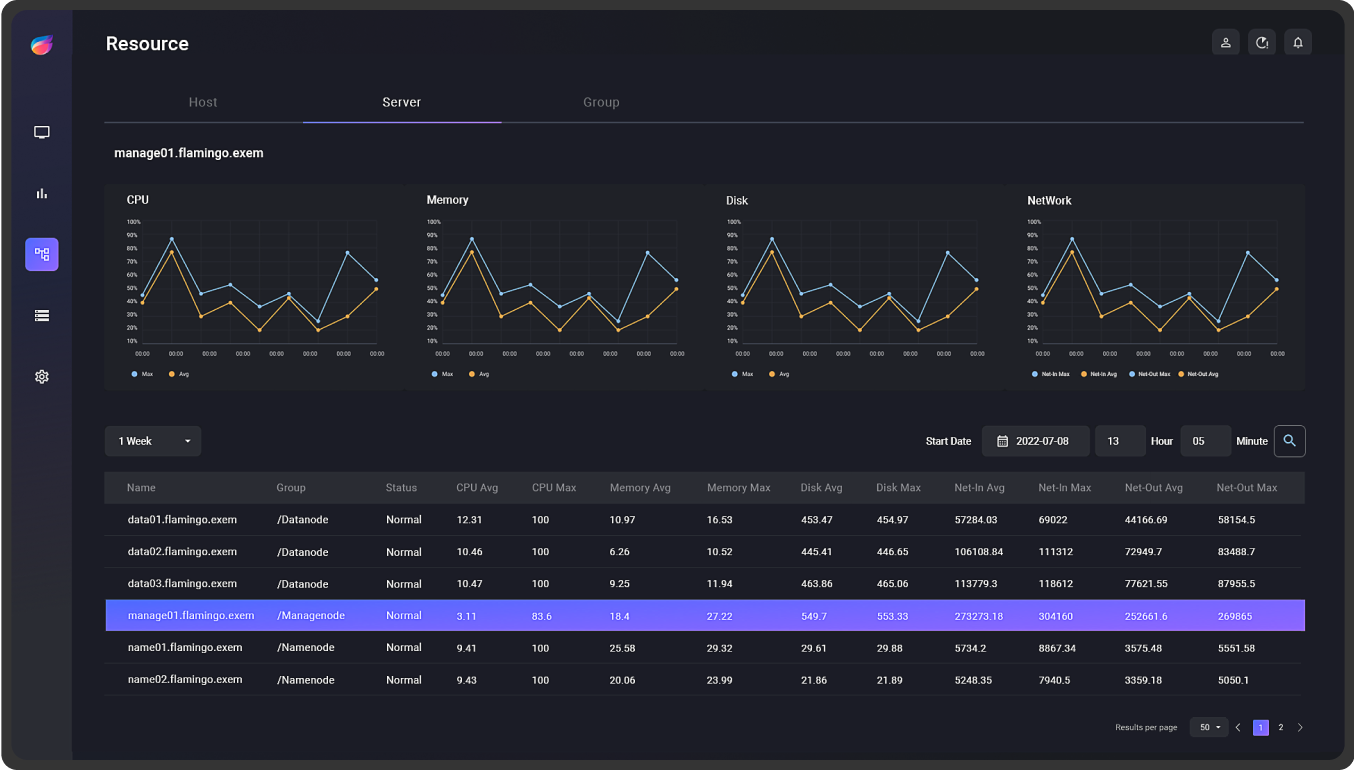Toggle the Avg legend in CPU chart
The height and width of the screenshot is (770, 1354).
[178, 374]
